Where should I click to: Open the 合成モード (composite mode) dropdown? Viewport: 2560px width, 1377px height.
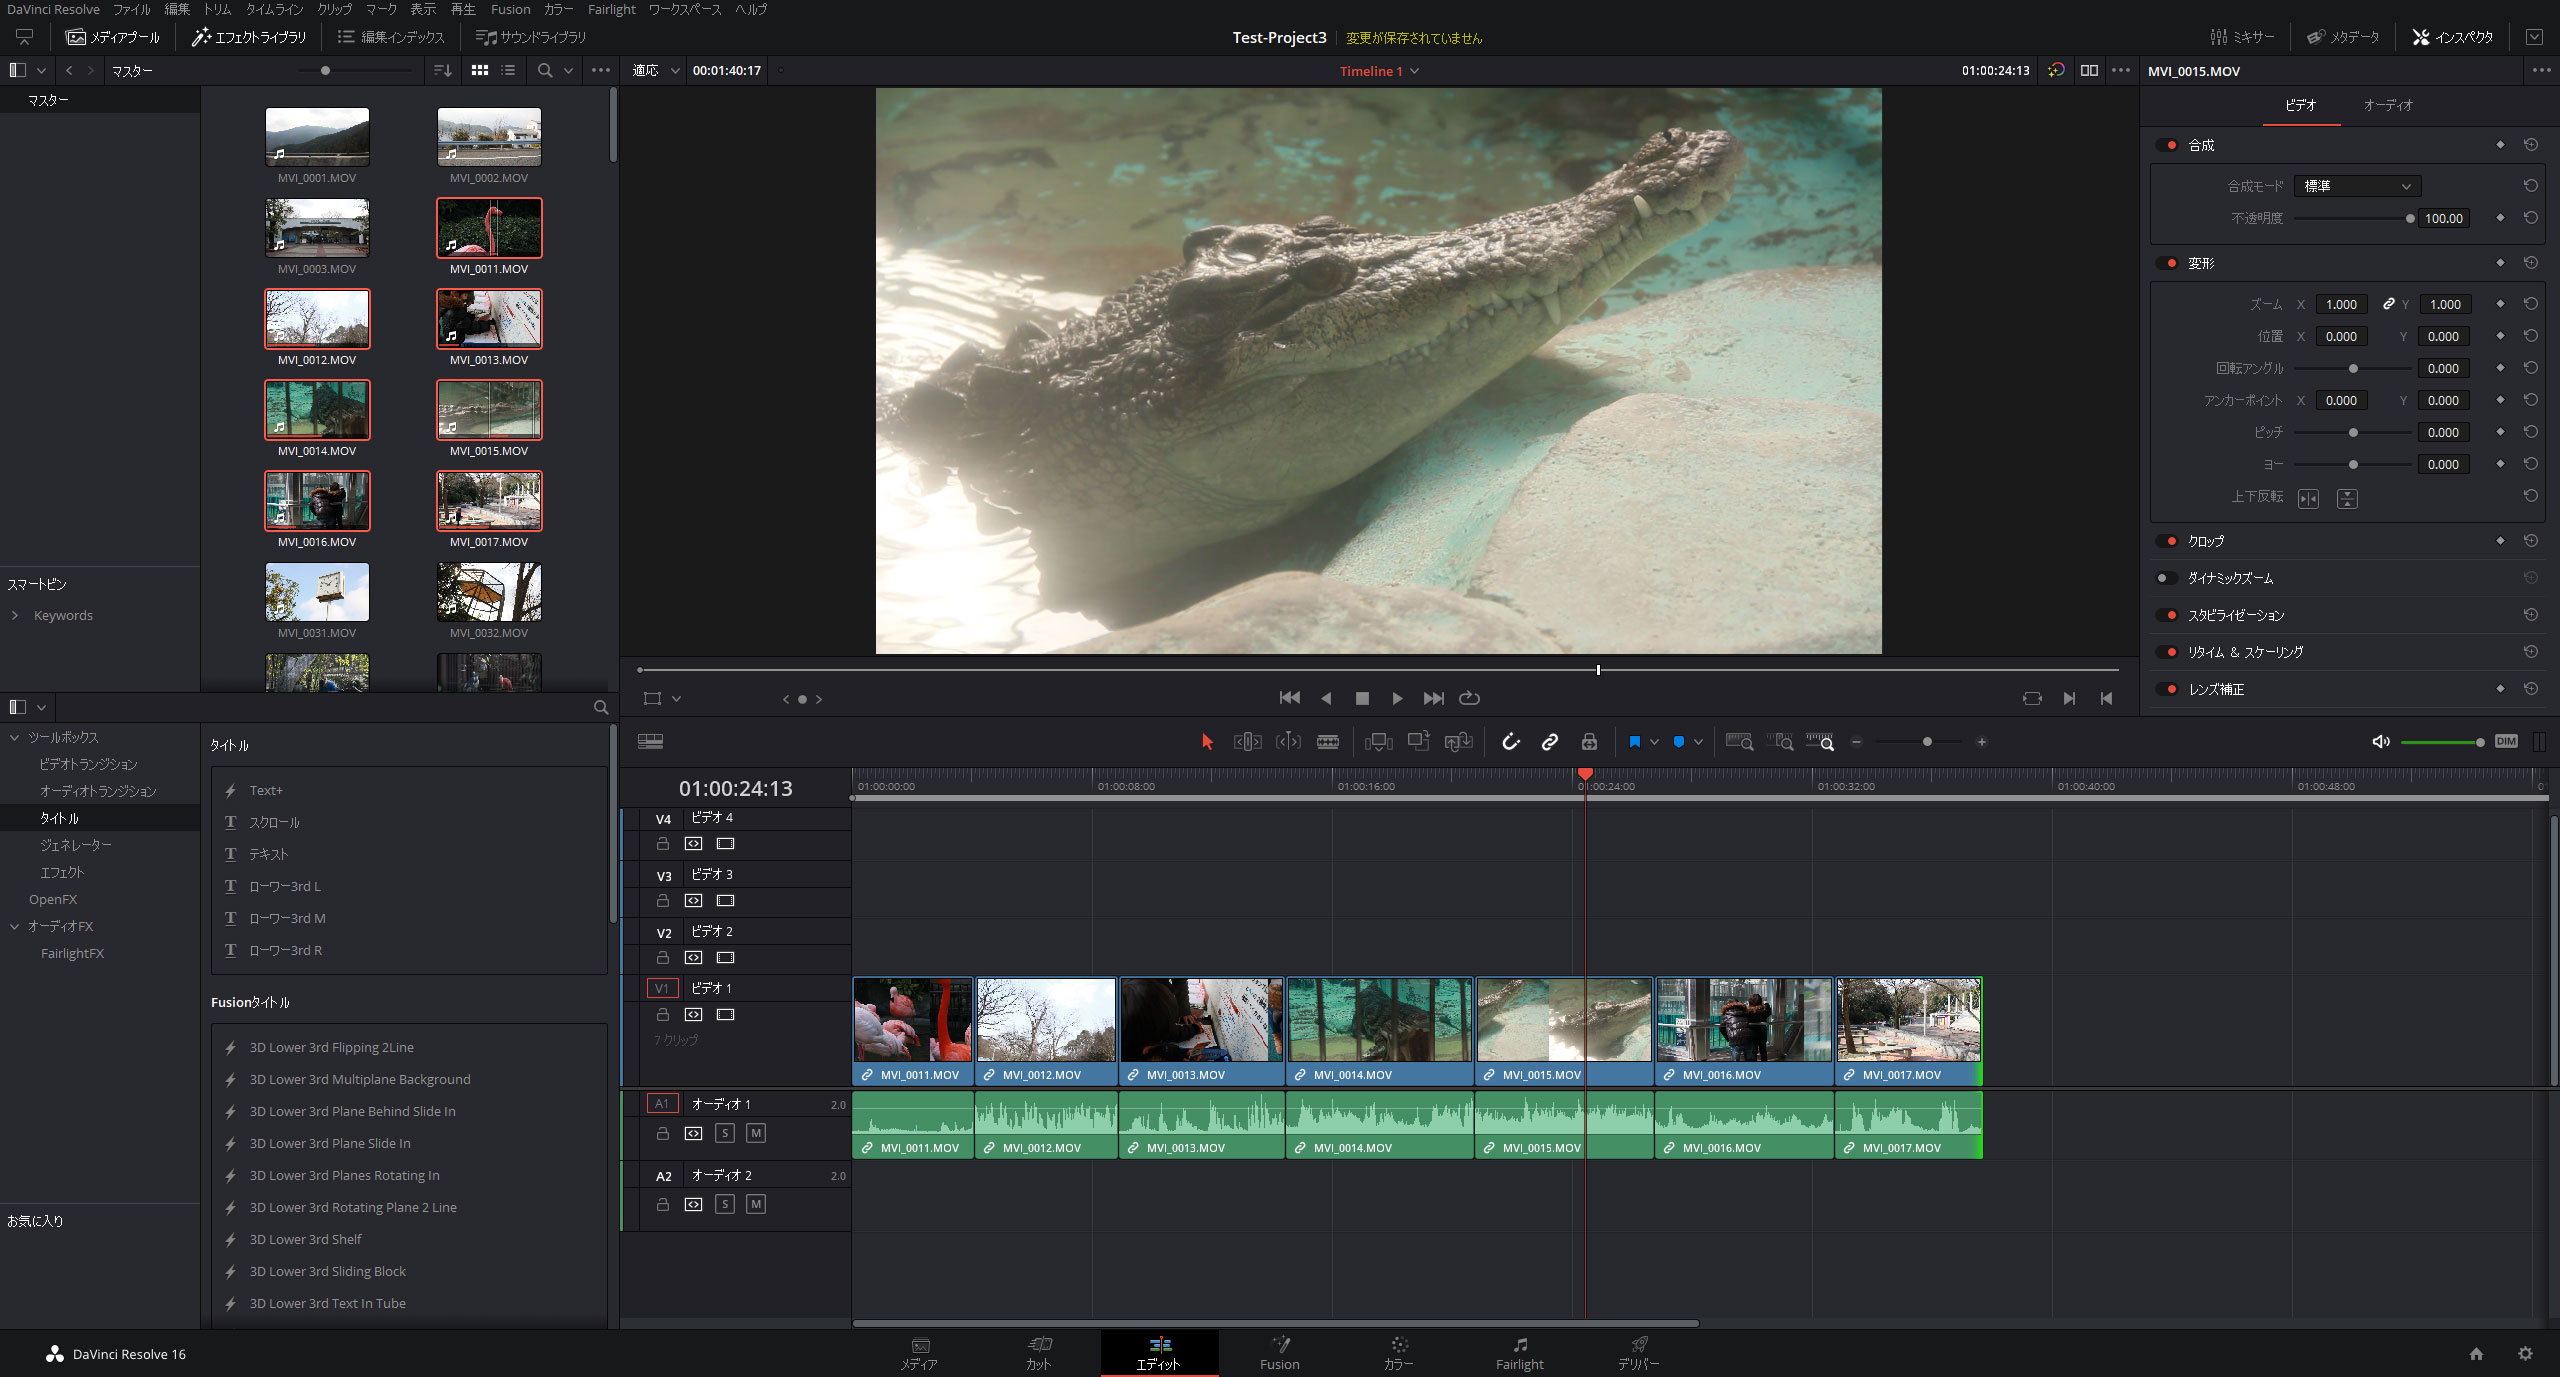pyautogui.click(x=2356, y=186)
